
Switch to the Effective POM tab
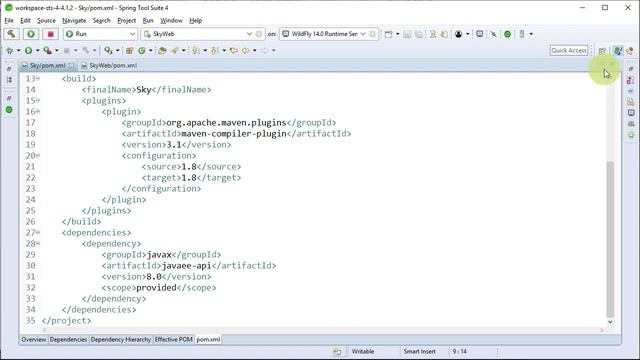click(x=173, y=339)
